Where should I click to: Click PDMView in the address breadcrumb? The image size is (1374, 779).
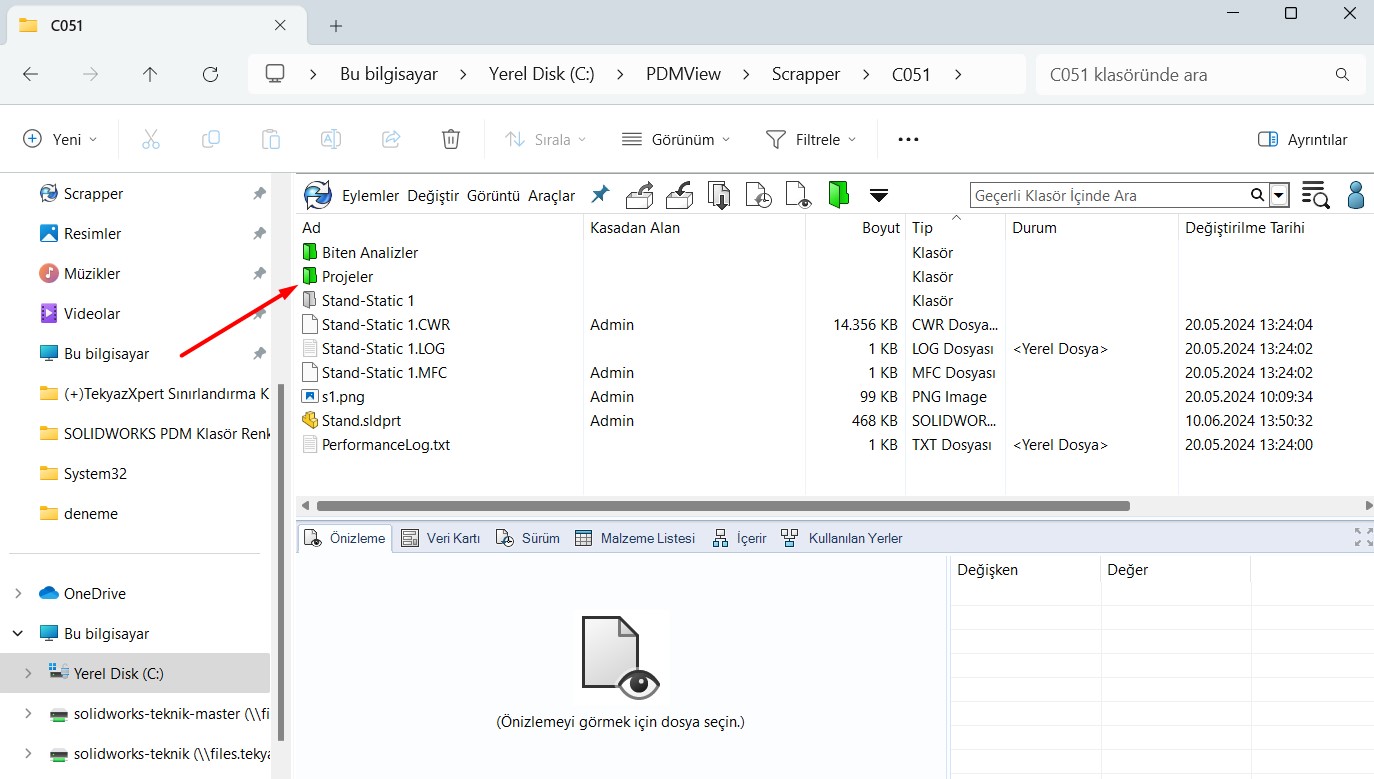coord(683,74)
